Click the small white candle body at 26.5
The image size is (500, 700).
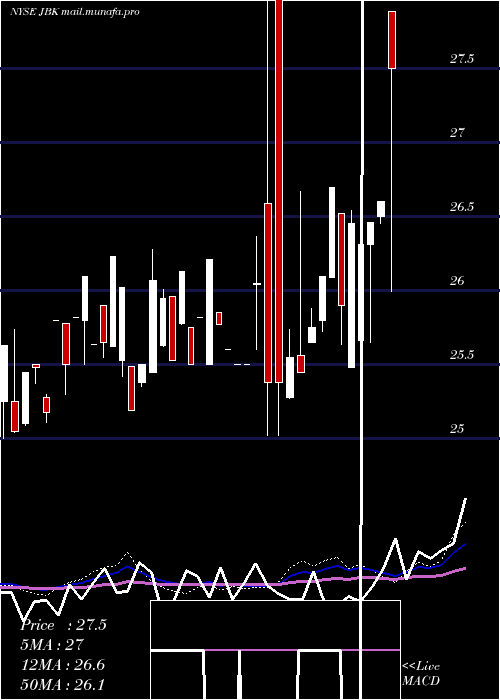coord(381,209)
